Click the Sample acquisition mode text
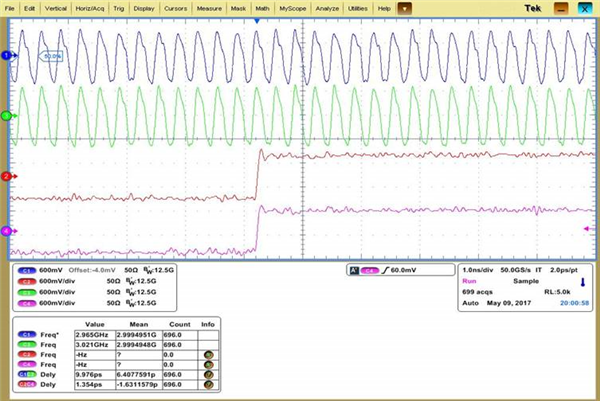 coord(526,281)
